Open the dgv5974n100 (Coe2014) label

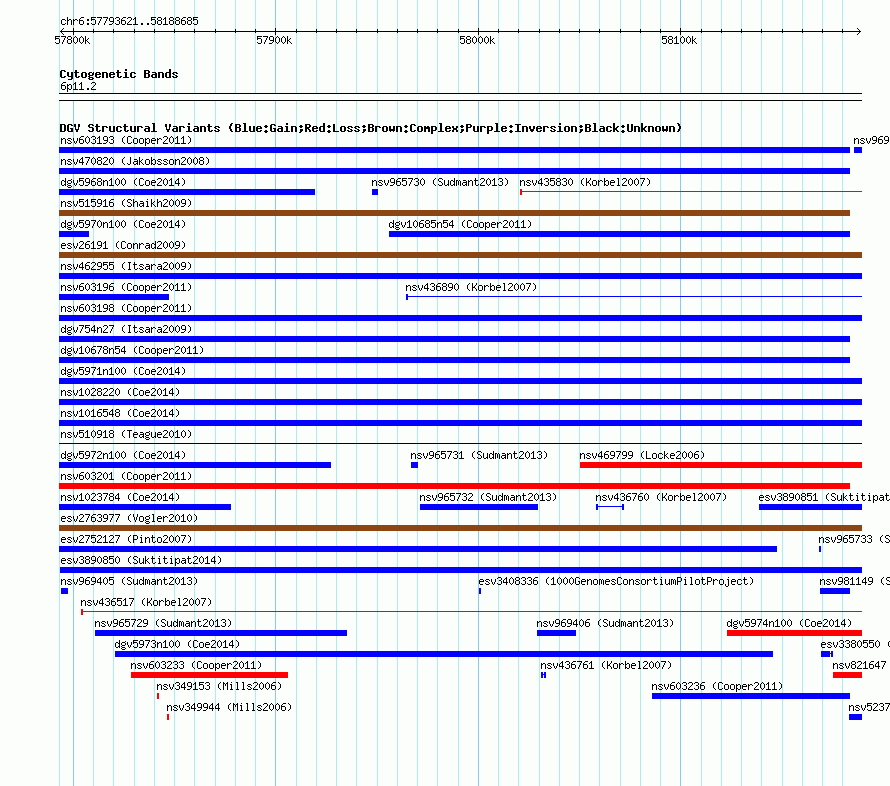click(790, 623)
